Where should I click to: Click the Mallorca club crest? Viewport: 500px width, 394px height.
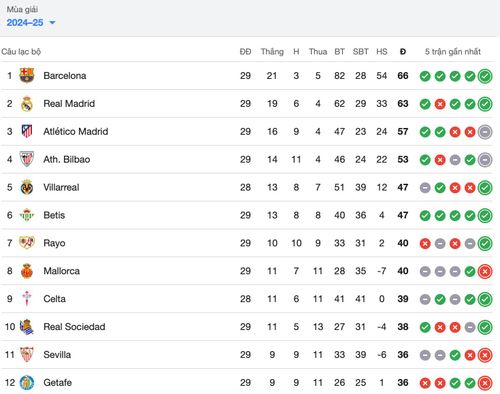[27, 271]
